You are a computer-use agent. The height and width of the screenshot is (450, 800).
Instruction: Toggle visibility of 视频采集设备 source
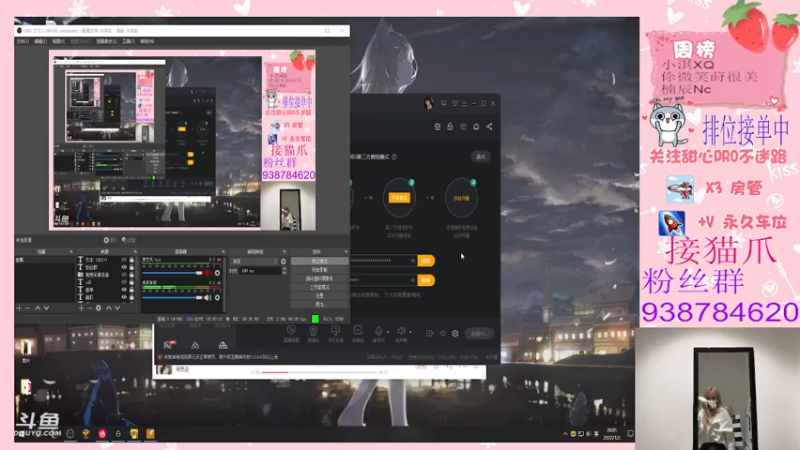[x=124, y=274]
